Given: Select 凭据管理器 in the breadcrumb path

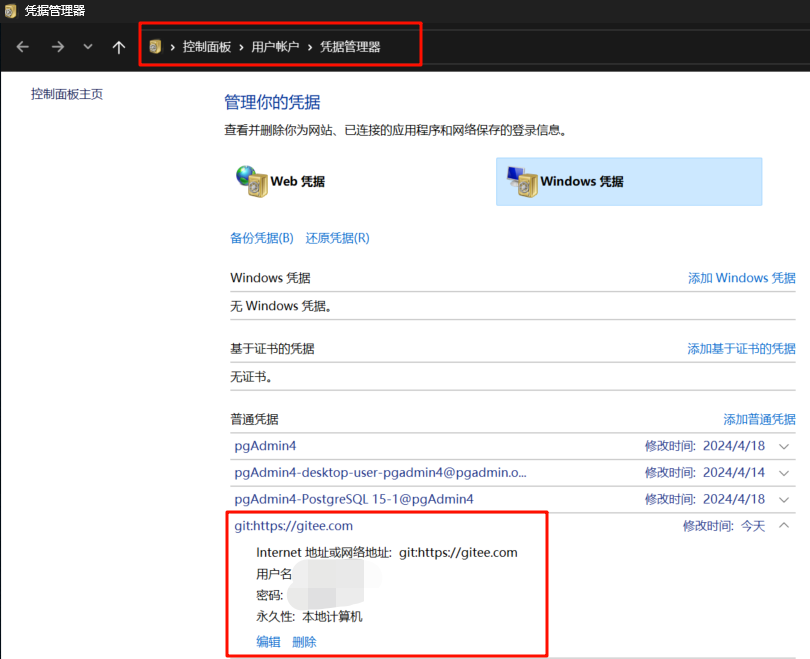Looking at the screenshot, I should point(350,47).
